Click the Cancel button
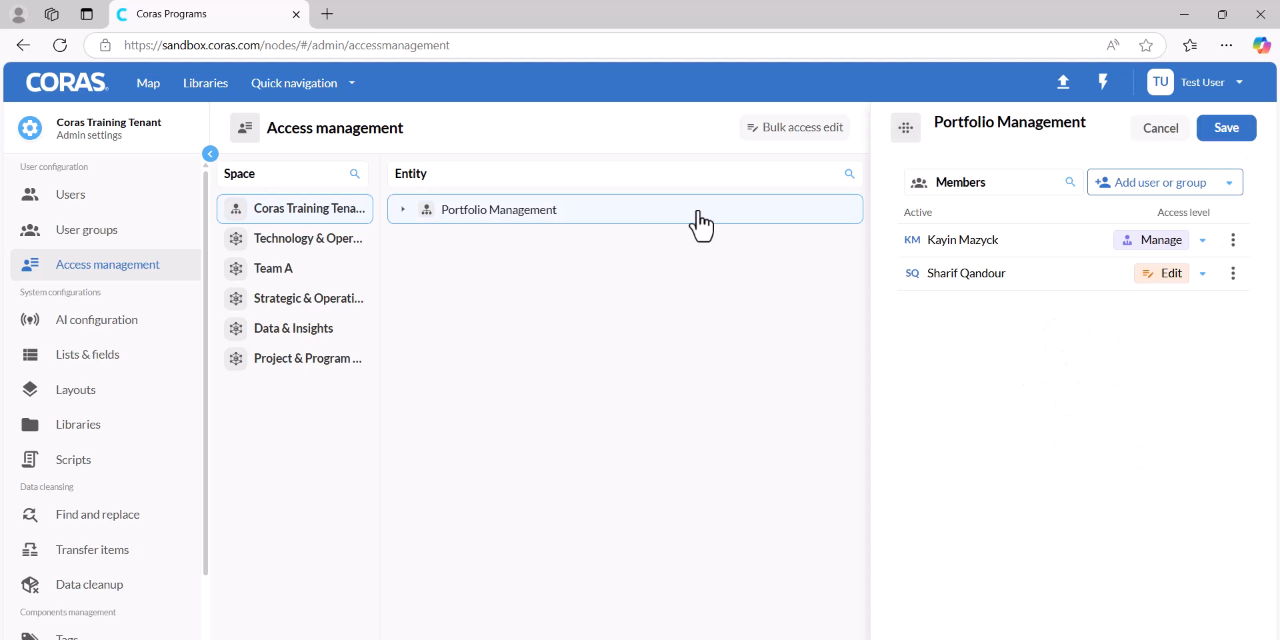The height and width of the screenshot is (640, 1280). point(1160,127)
